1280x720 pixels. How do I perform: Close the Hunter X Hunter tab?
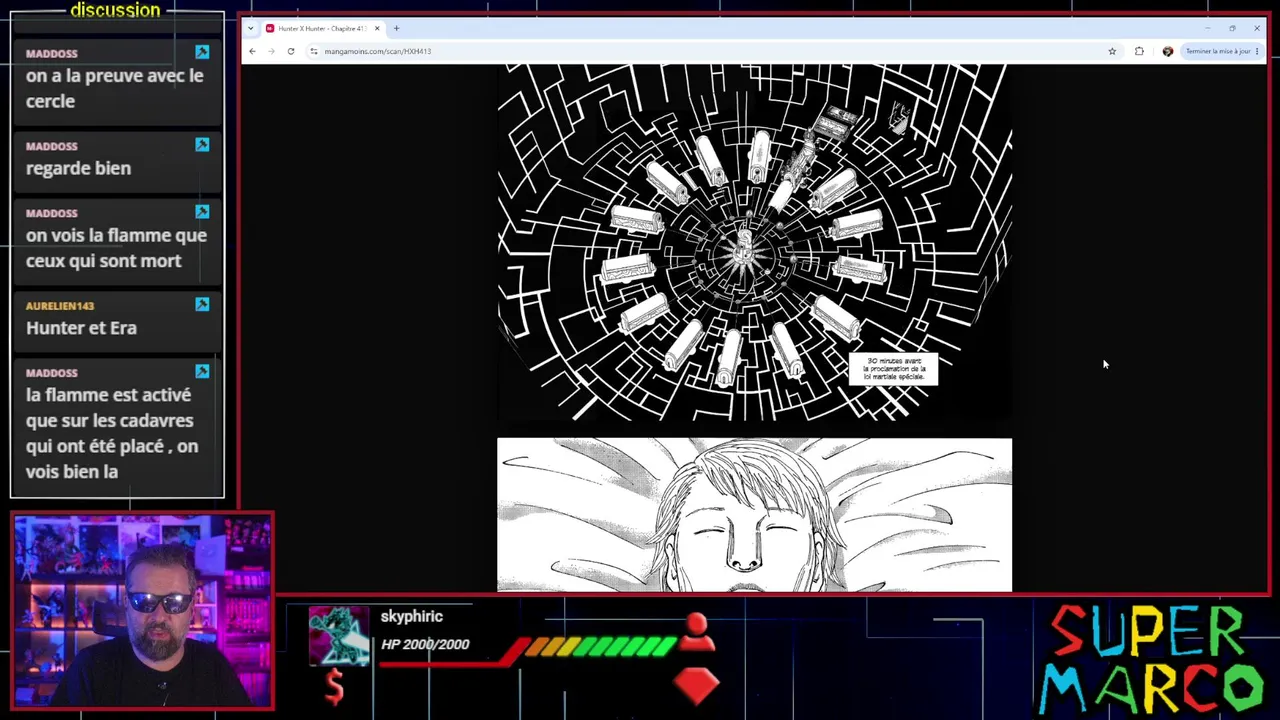tap(377, 28)
